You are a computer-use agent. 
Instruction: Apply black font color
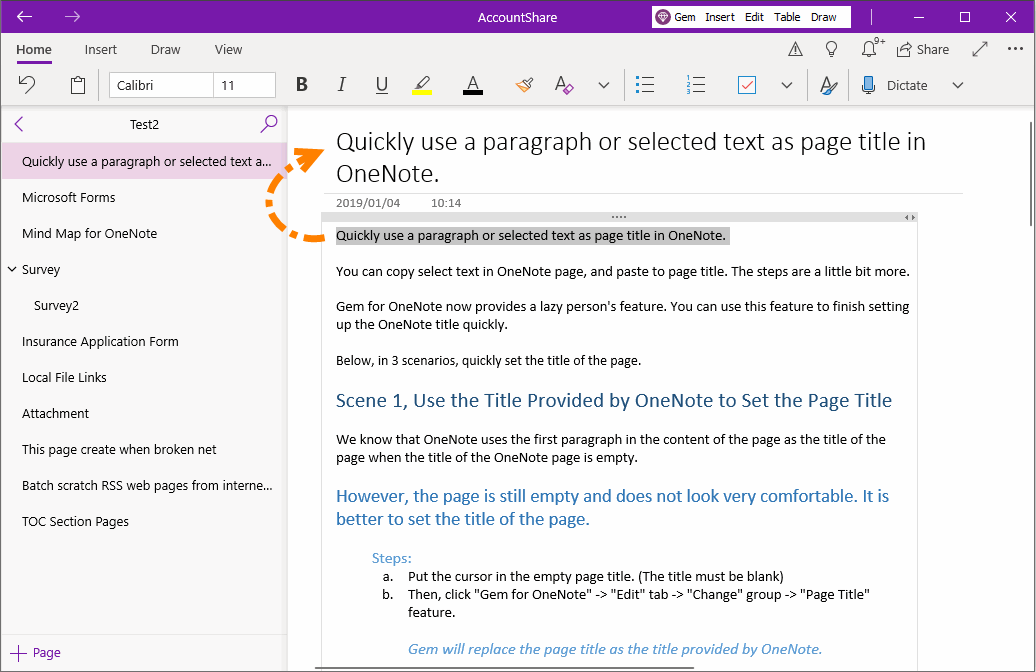coord(472,85)
